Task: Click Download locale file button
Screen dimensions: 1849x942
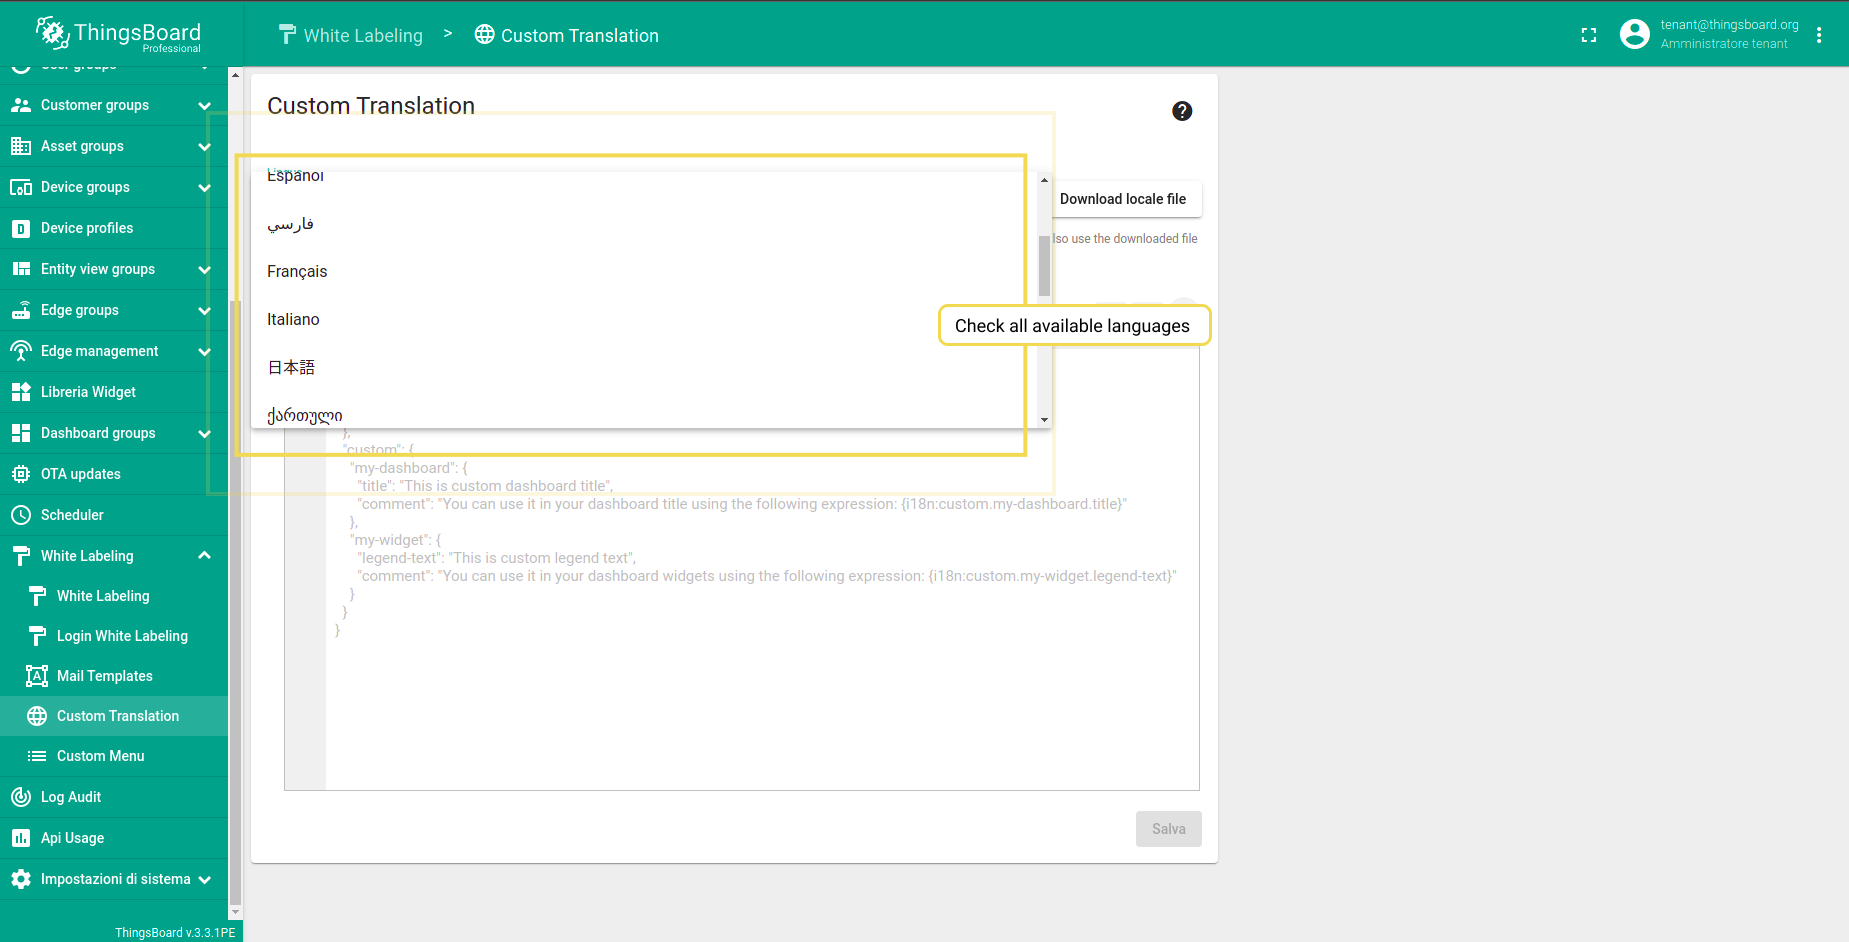Action: 1123,199
